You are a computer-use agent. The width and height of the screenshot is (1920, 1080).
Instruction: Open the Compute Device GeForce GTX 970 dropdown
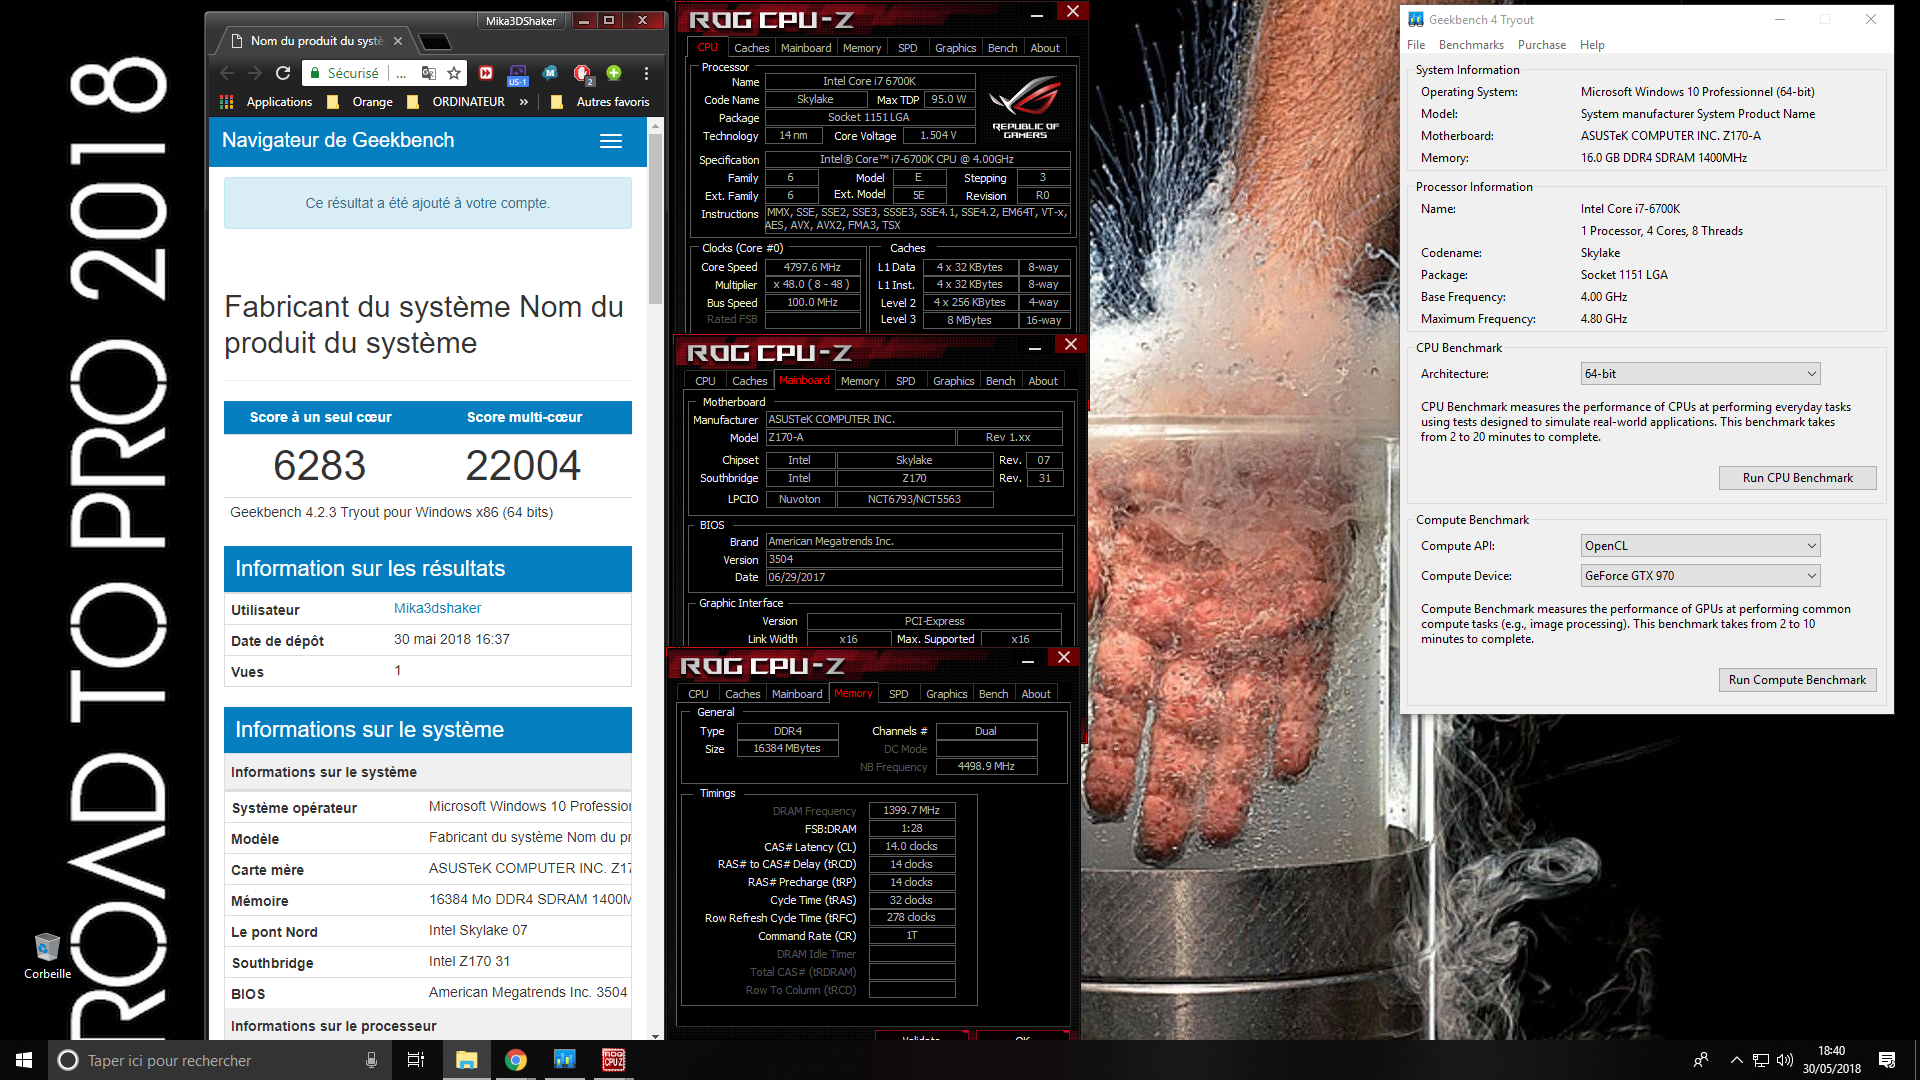1700,576
